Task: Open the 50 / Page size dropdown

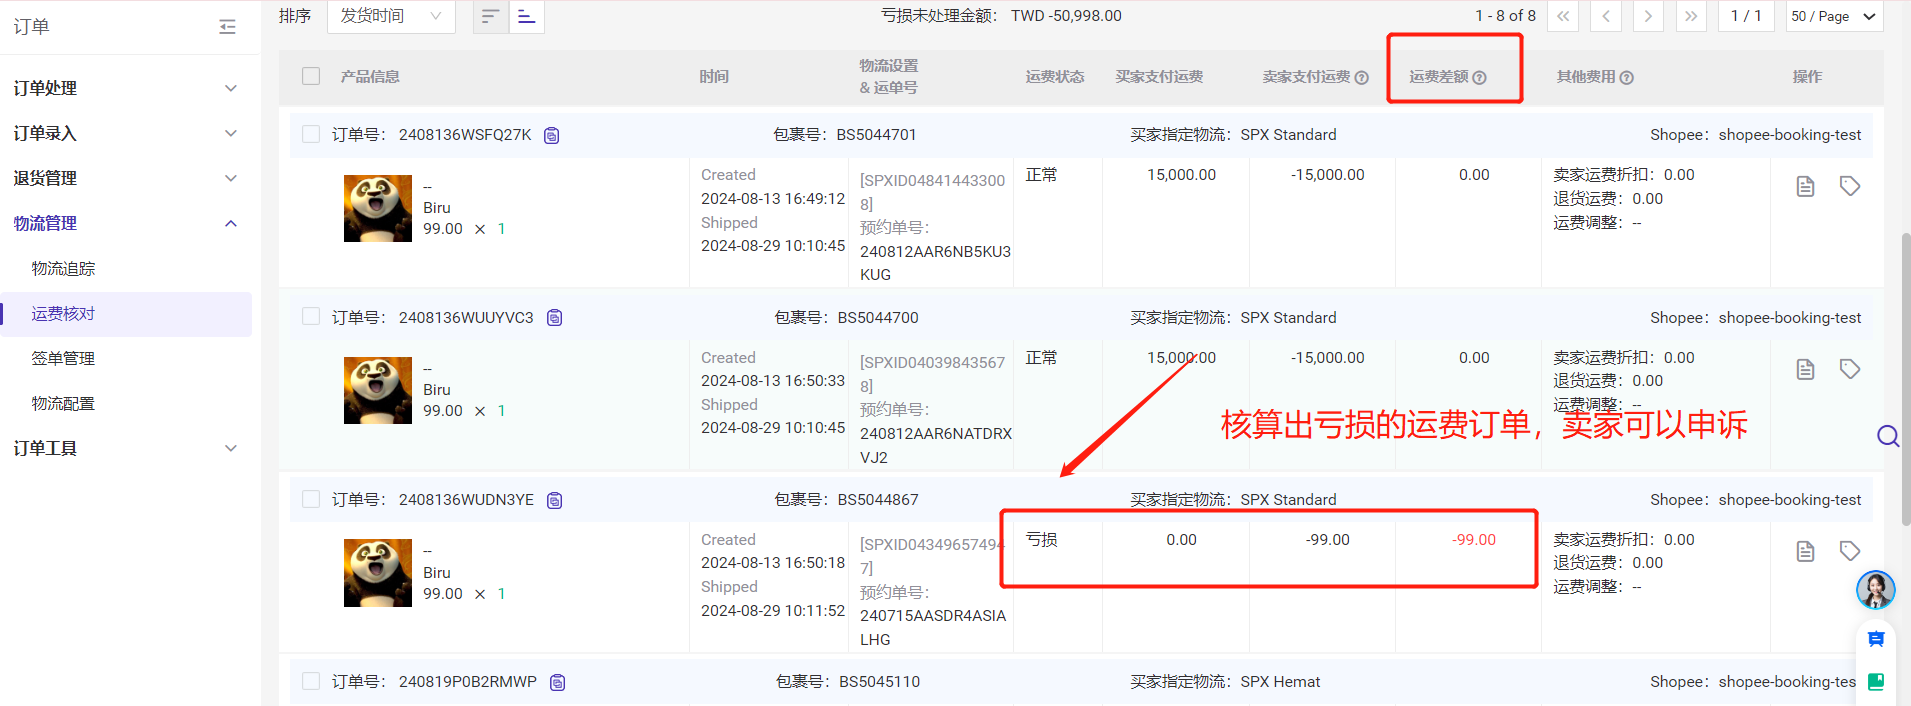Action: (x=1833, y=16)
